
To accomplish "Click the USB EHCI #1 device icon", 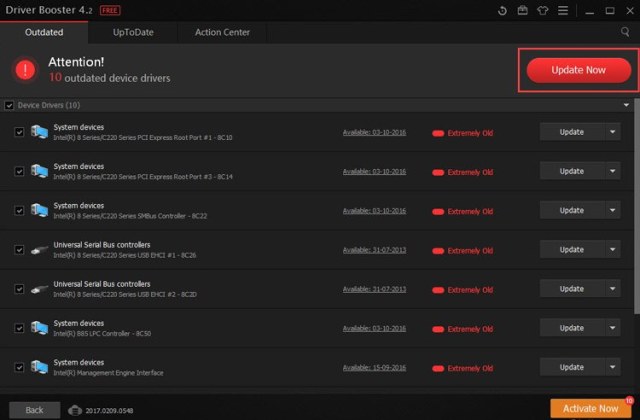I will point(40,249).
